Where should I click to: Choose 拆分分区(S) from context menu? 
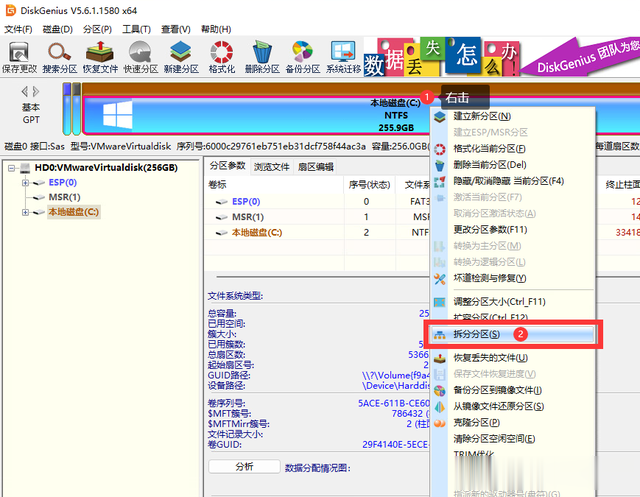coord(513,335)
